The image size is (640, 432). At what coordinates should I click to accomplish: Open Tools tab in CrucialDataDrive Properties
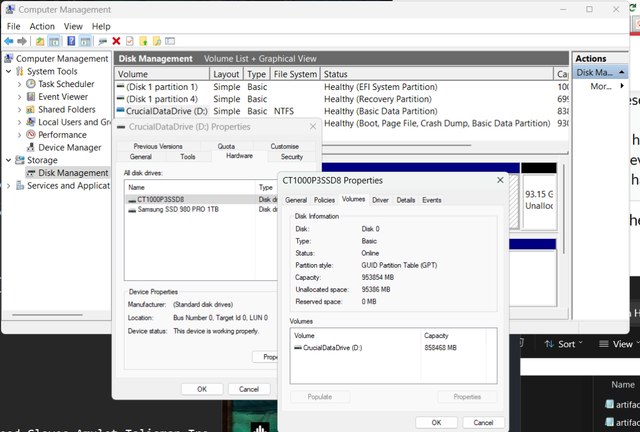pos(188,156)
